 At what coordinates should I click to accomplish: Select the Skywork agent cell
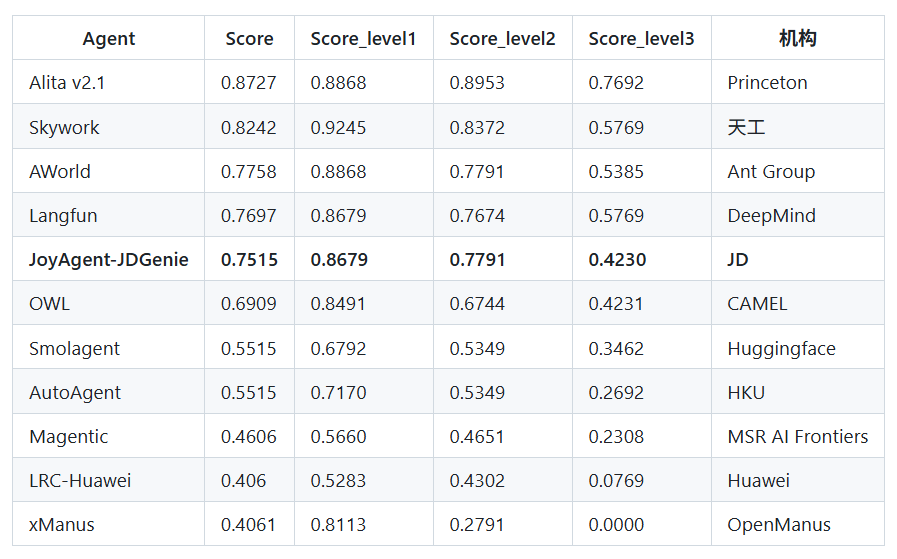point(109,126)
